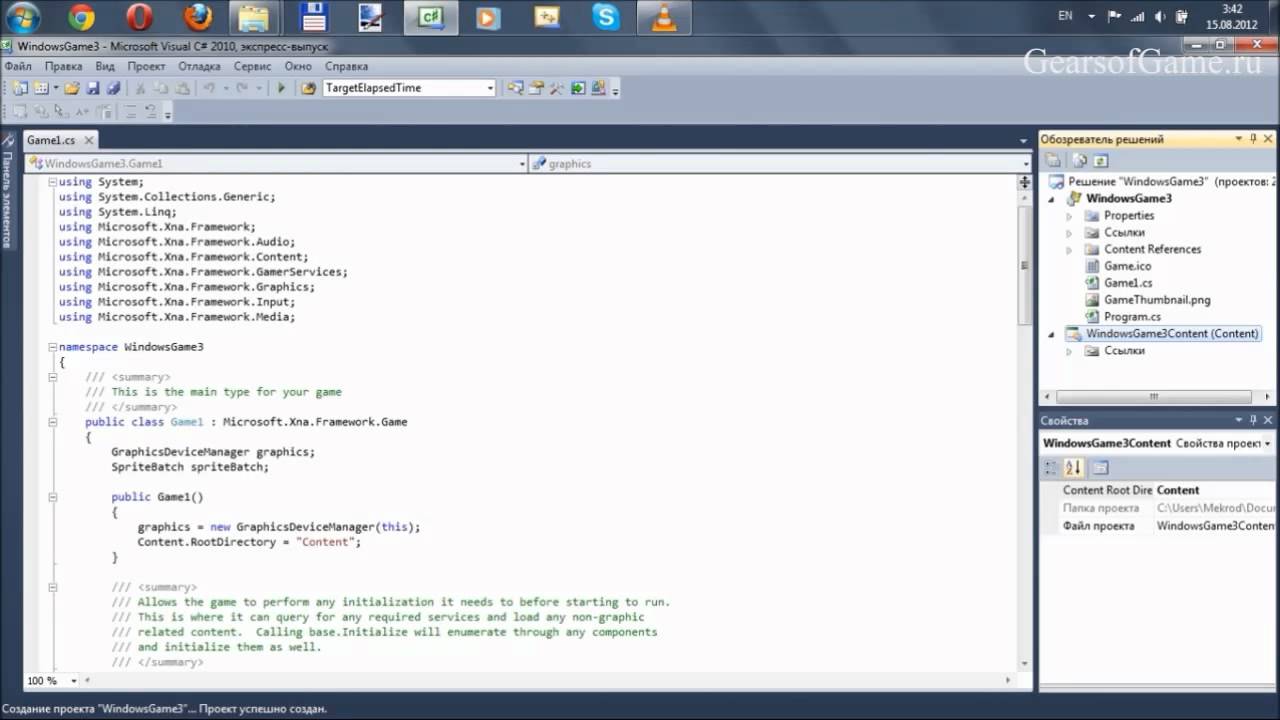Click the Add New Item toolbar icon

(x=40, y=88)
